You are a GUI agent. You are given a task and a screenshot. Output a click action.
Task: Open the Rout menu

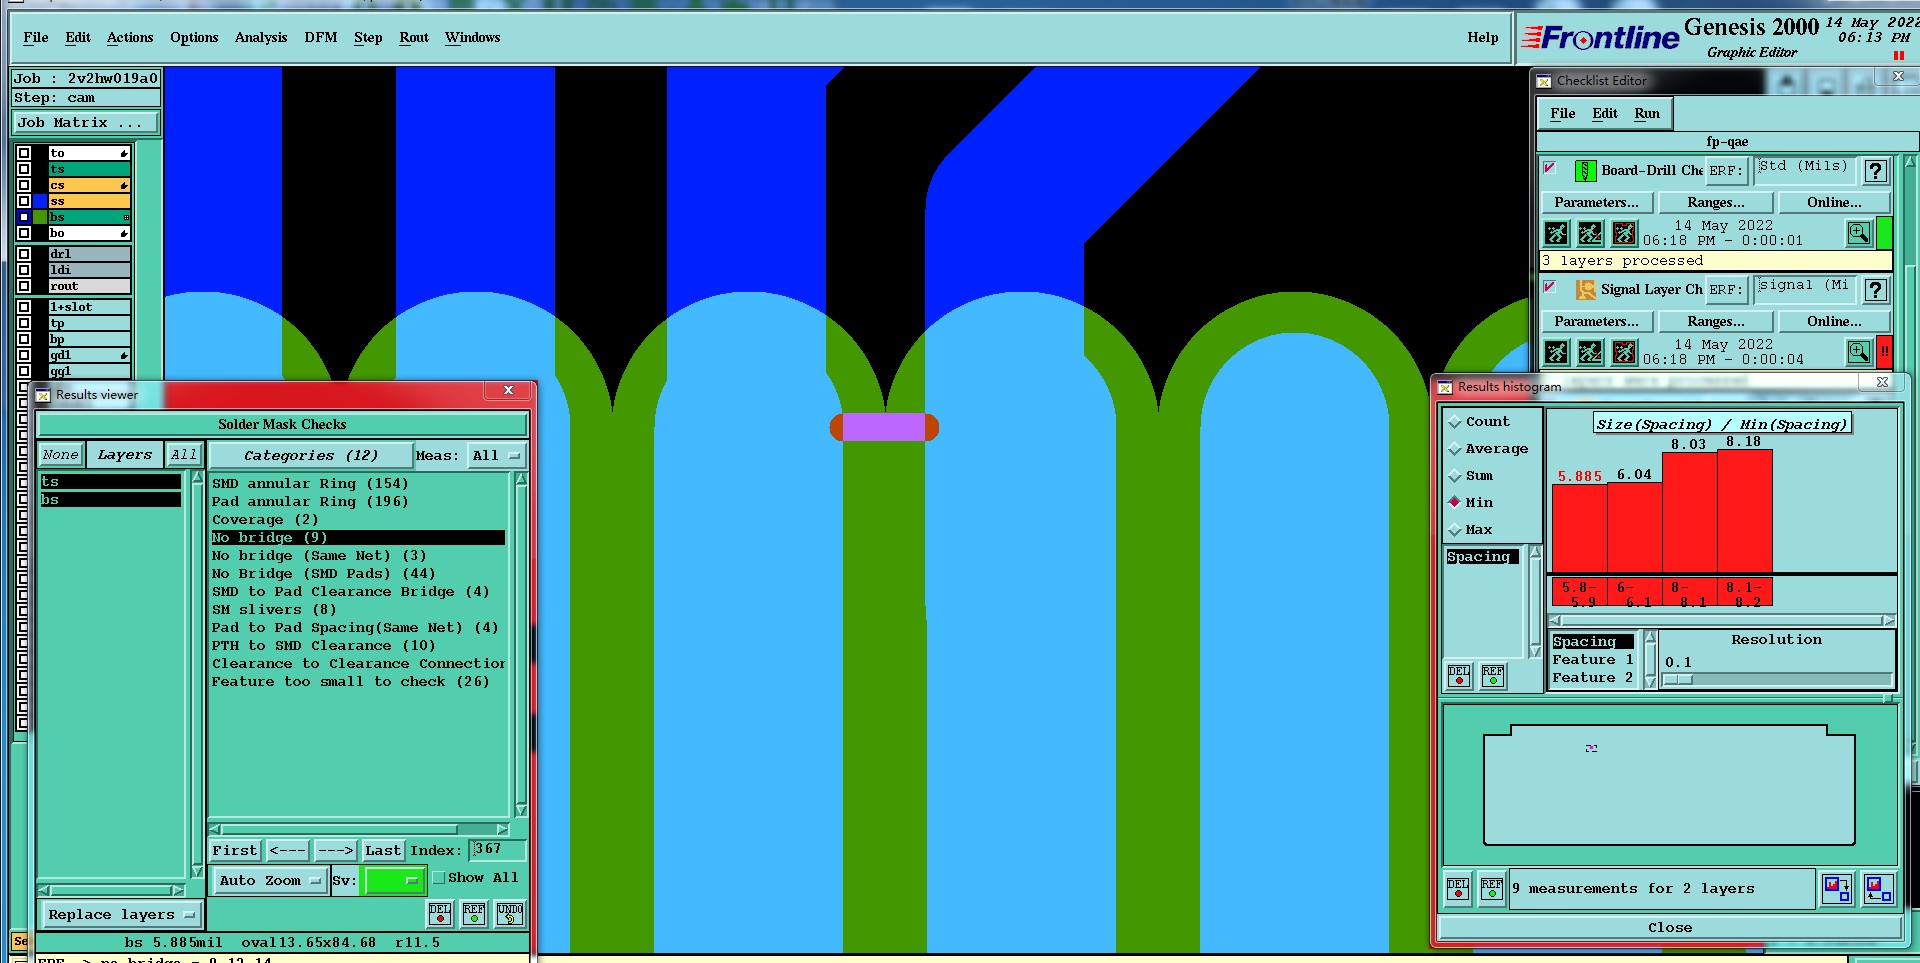414,37
